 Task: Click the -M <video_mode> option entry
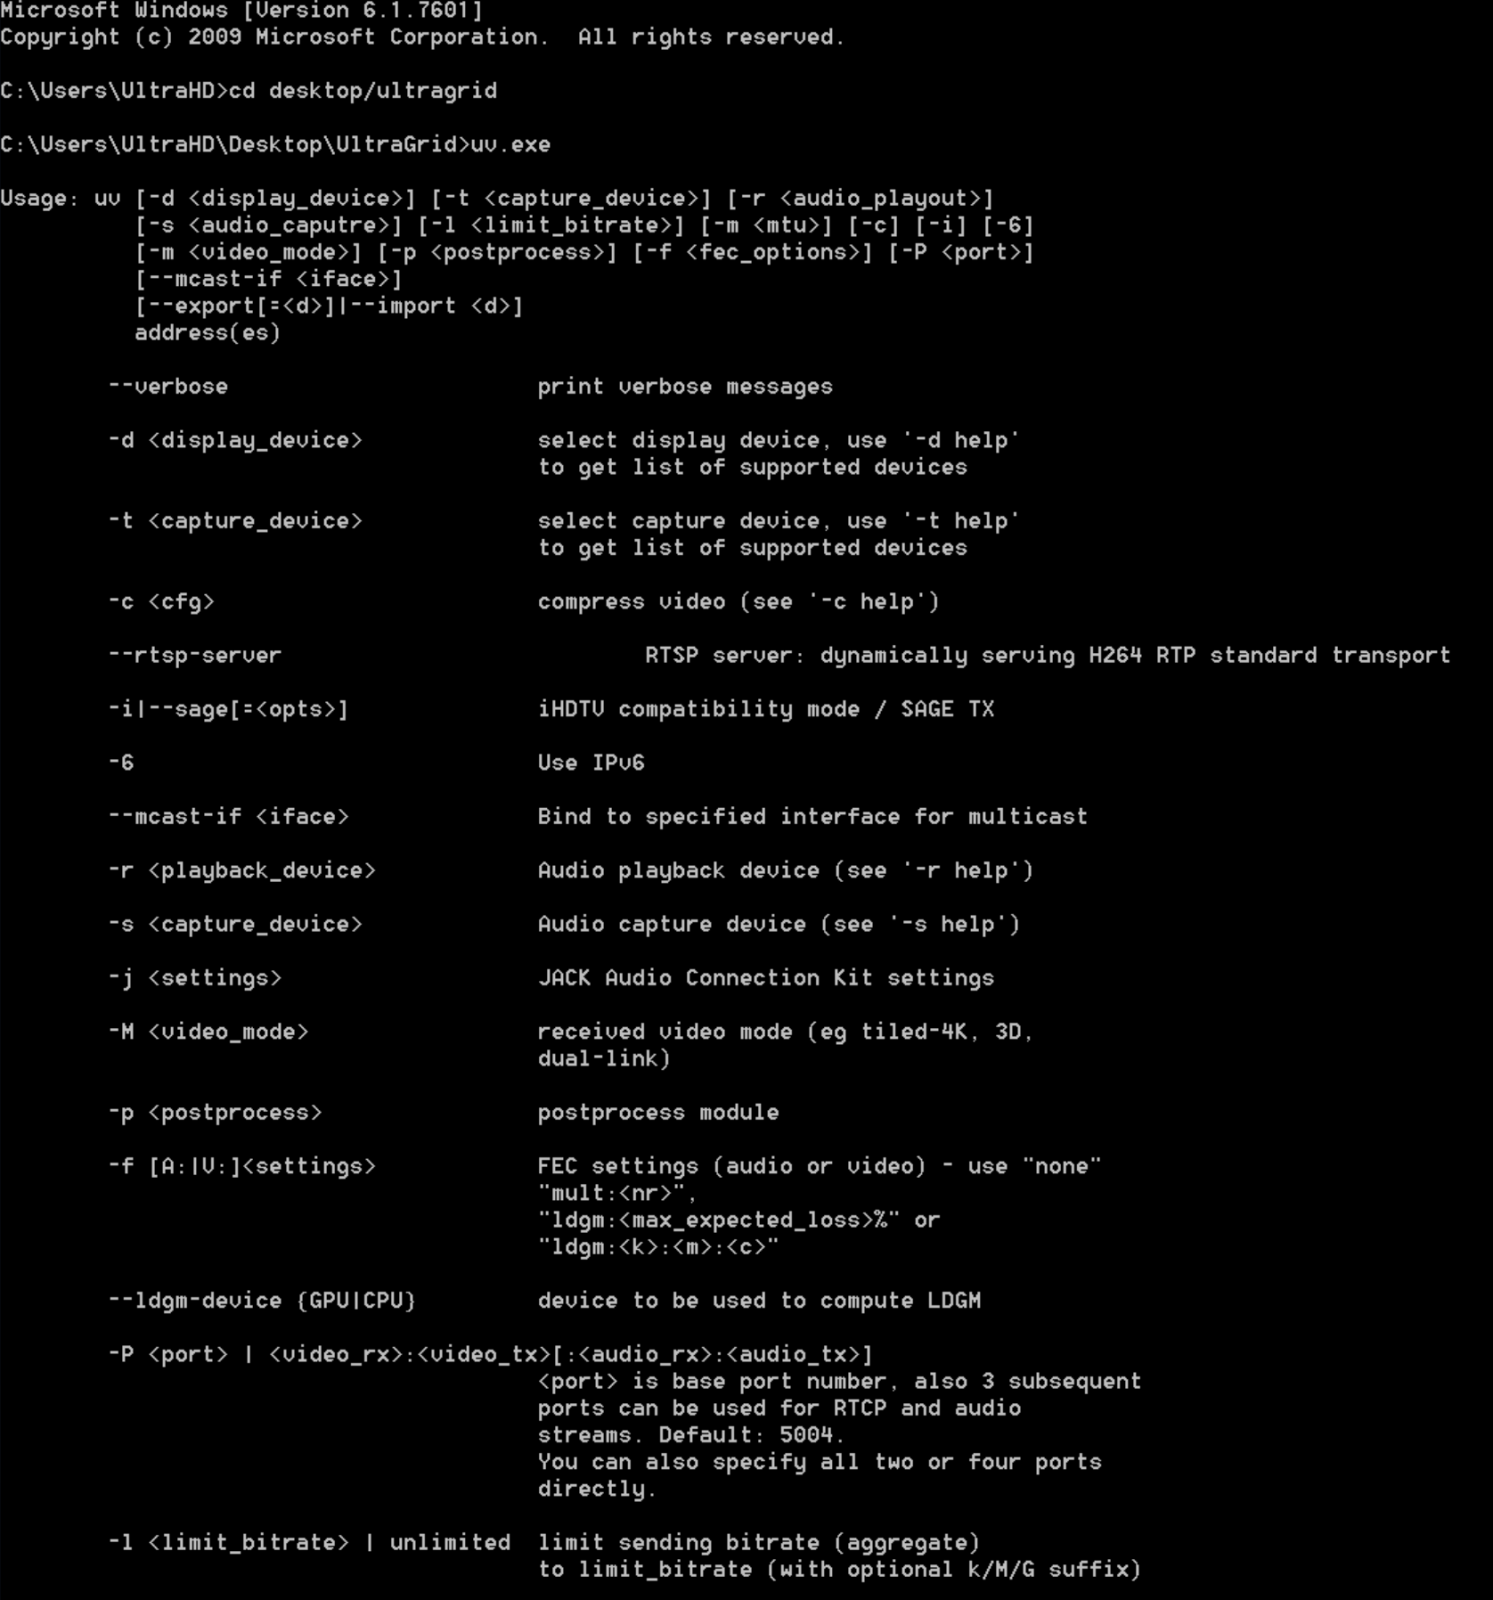pyautogui.click(x=208, y=1032)
